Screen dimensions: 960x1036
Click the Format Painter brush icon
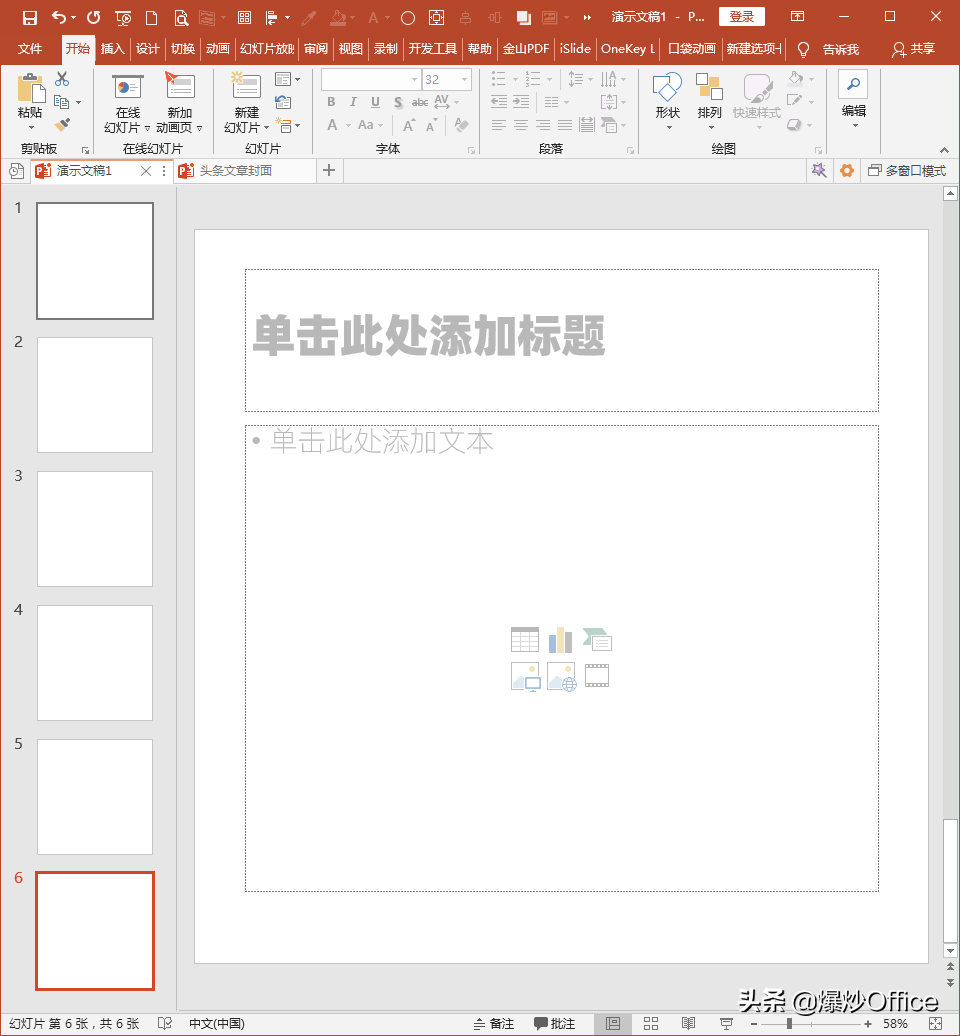(x=62, y=124)
